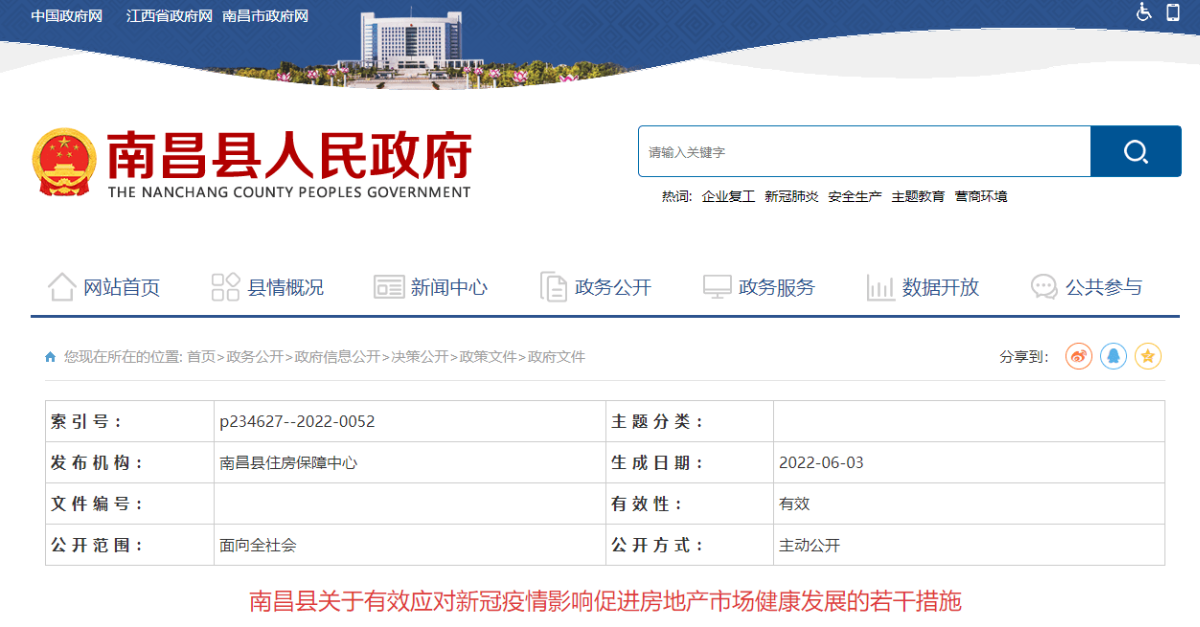
Task: Click the grid icon beside 县情概况
Action: coord(225,287)
